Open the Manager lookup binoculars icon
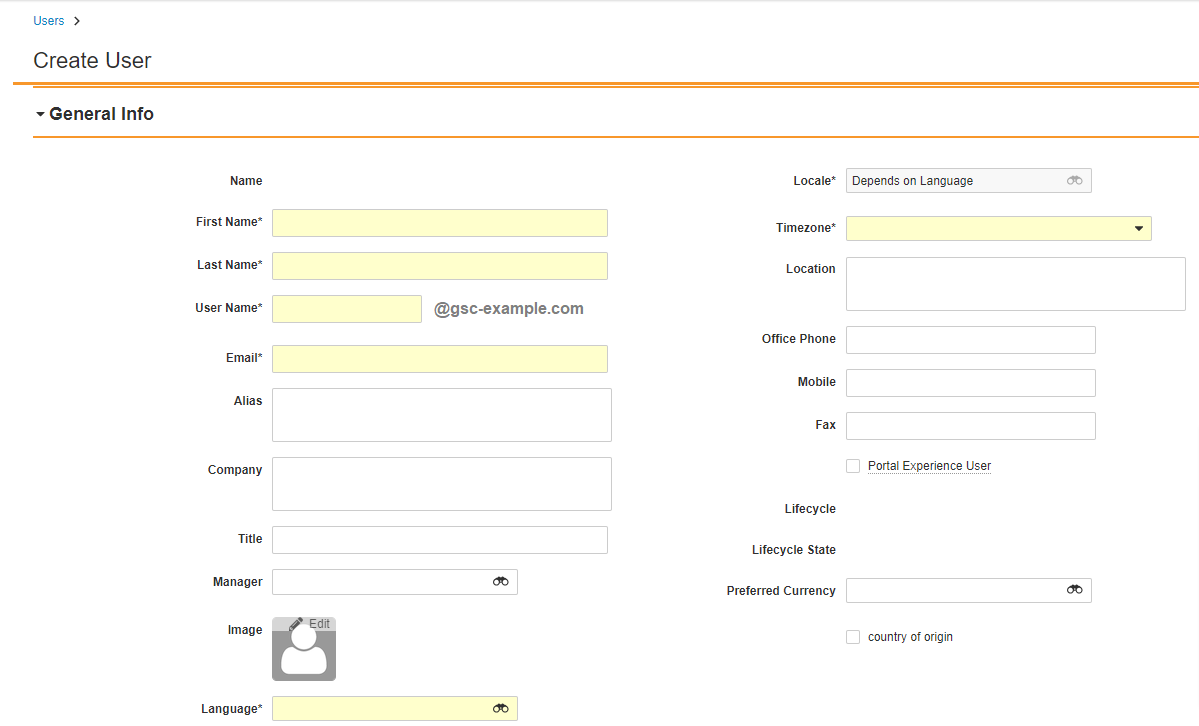 point(501,581)
